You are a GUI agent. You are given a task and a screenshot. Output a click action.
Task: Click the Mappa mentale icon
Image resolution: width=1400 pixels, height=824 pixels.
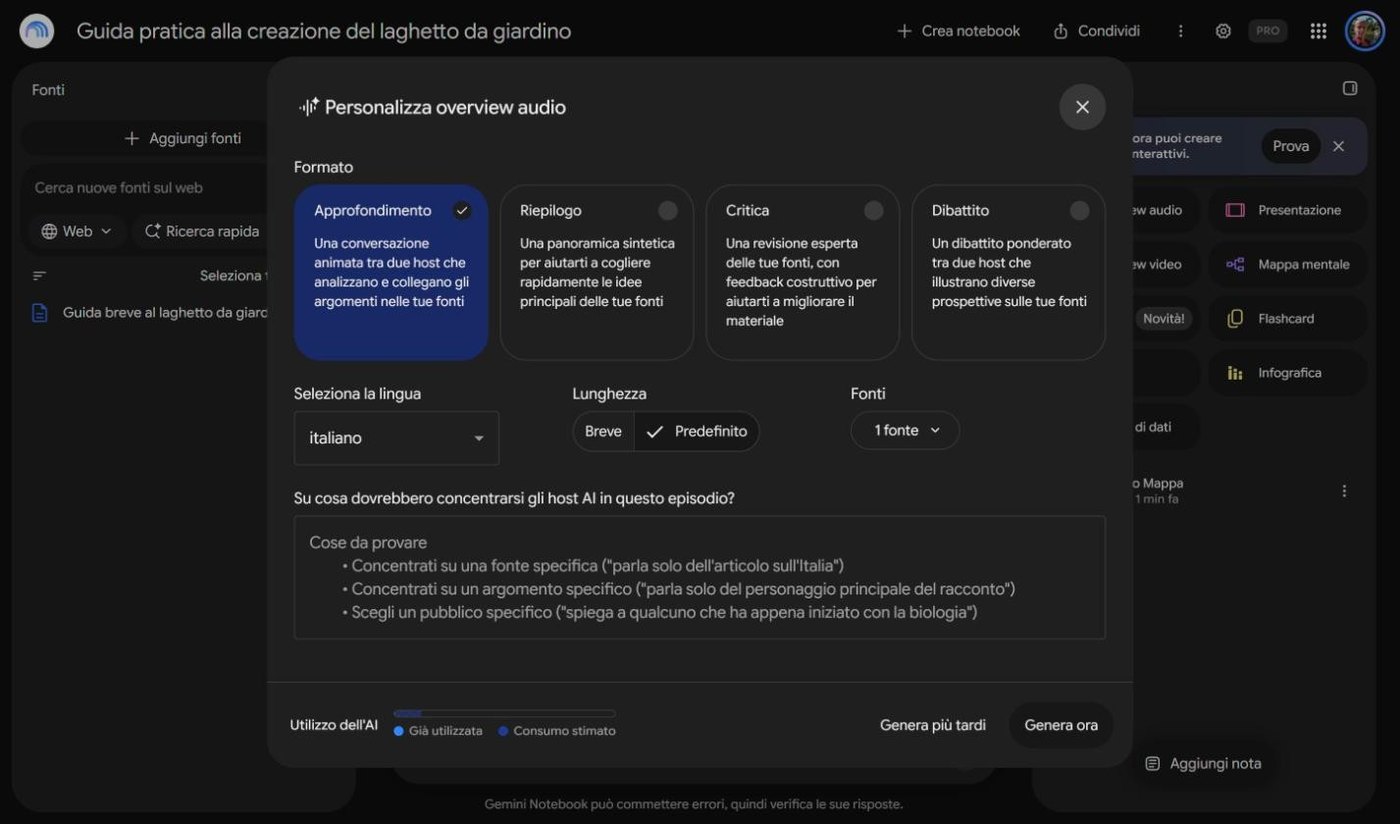(1235, 264)
